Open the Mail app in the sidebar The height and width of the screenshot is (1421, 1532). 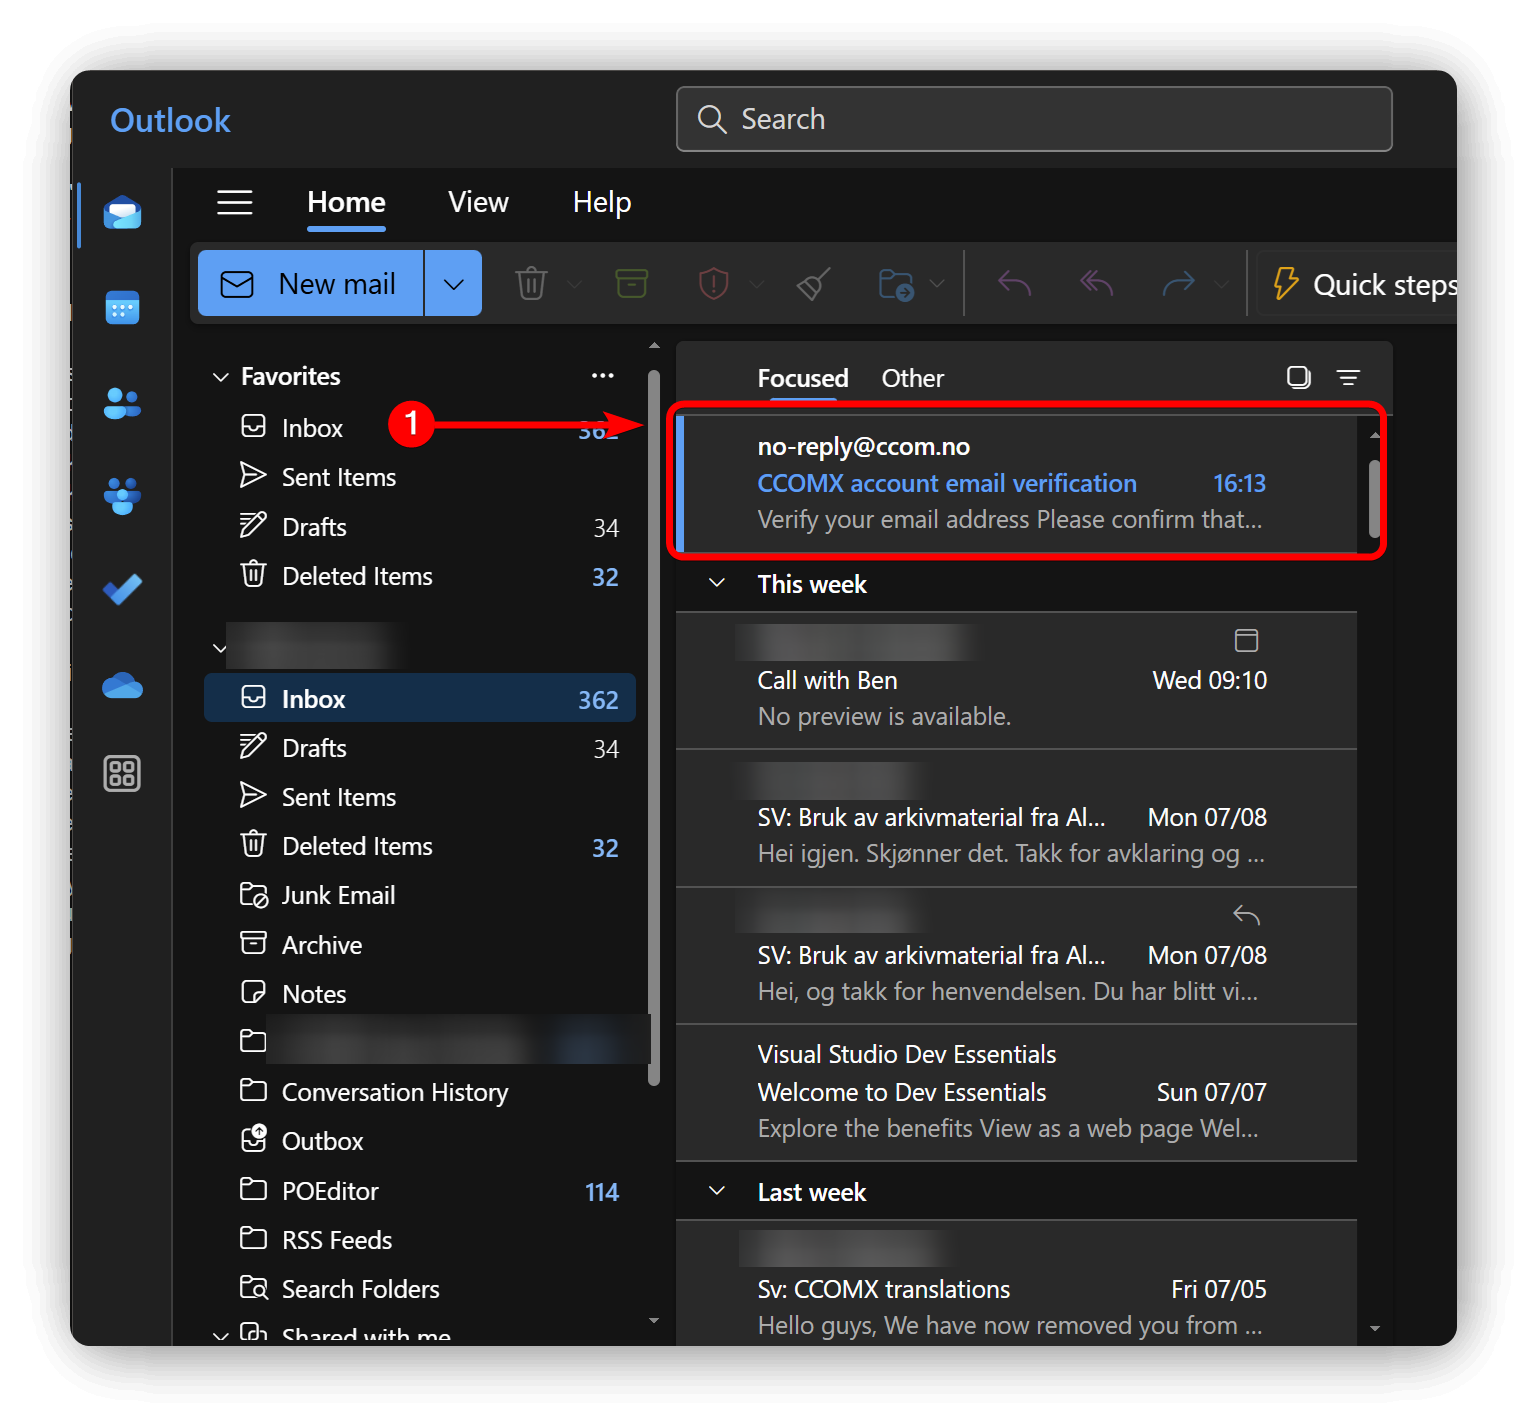pos(122,213)
